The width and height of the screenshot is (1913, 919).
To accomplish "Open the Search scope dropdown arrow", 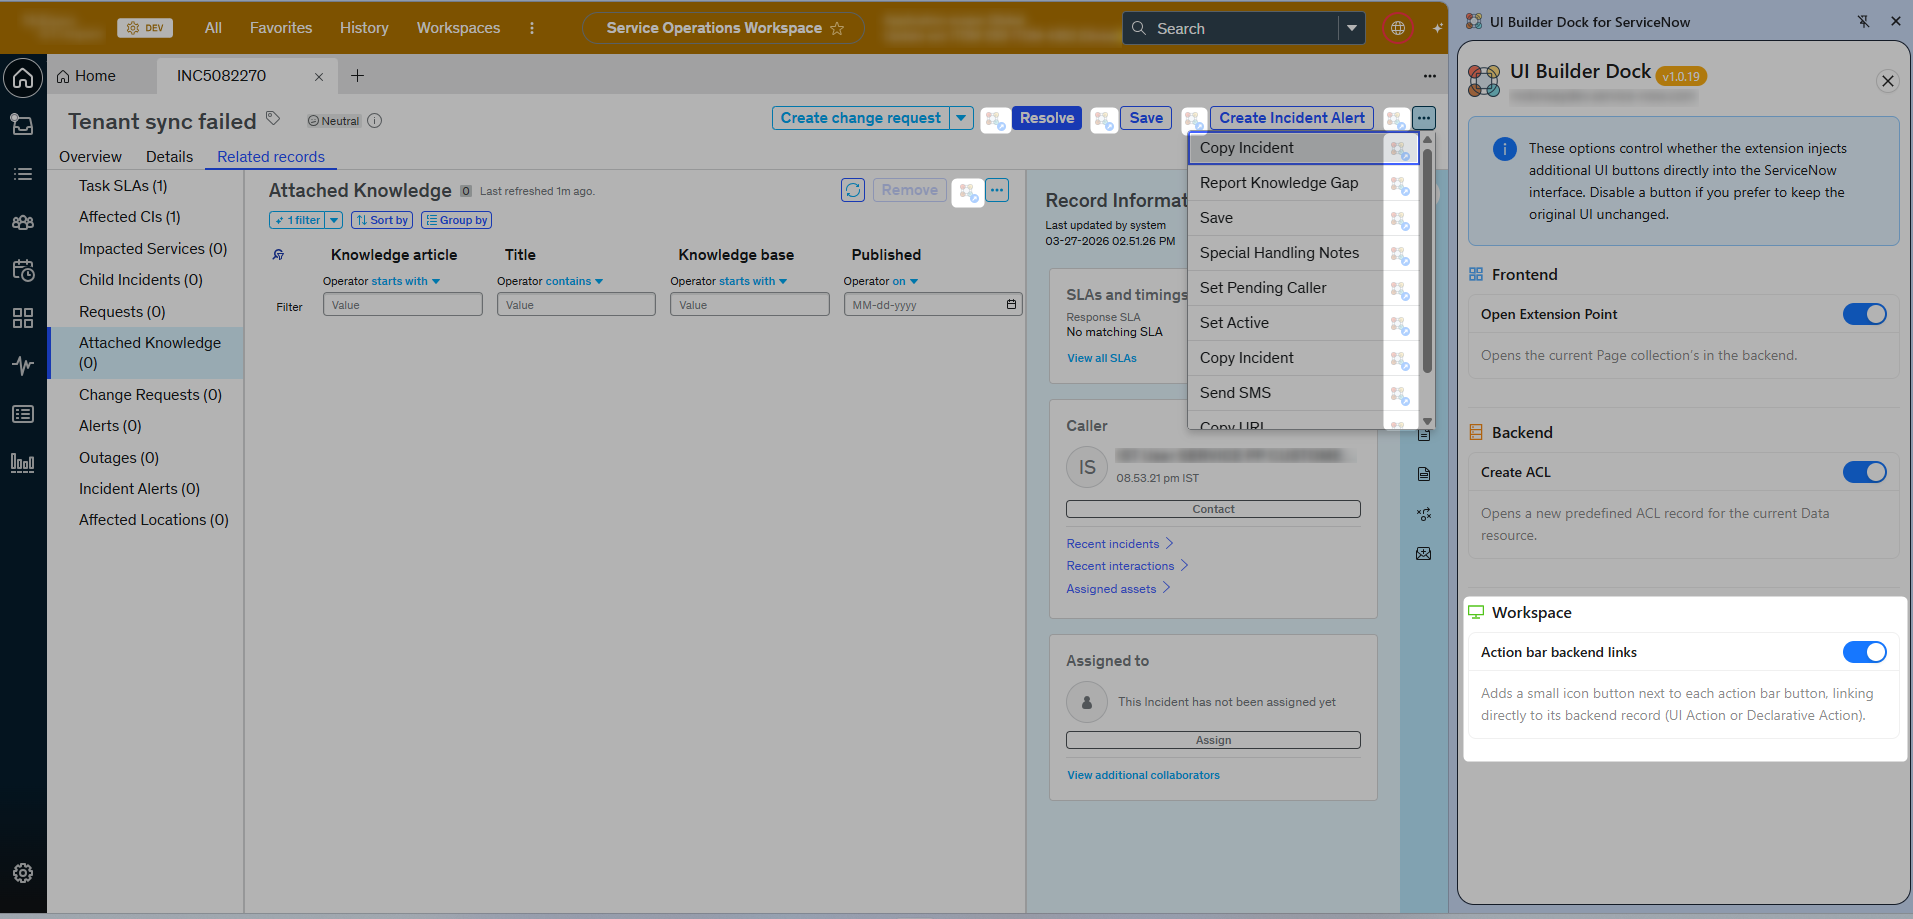I will click(1351, 28).
